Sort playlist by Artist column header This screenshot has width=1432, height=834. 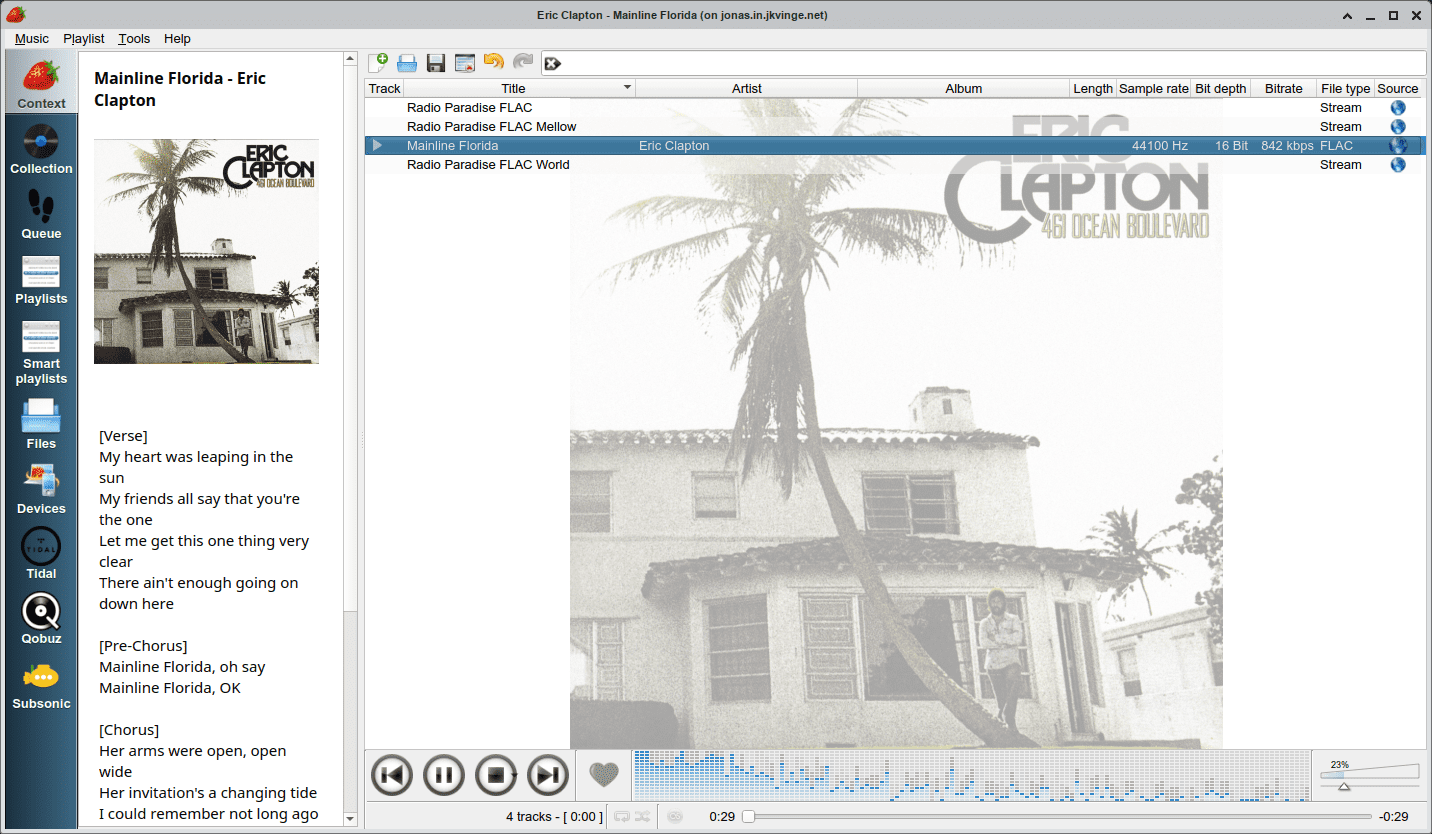point(746,88)
